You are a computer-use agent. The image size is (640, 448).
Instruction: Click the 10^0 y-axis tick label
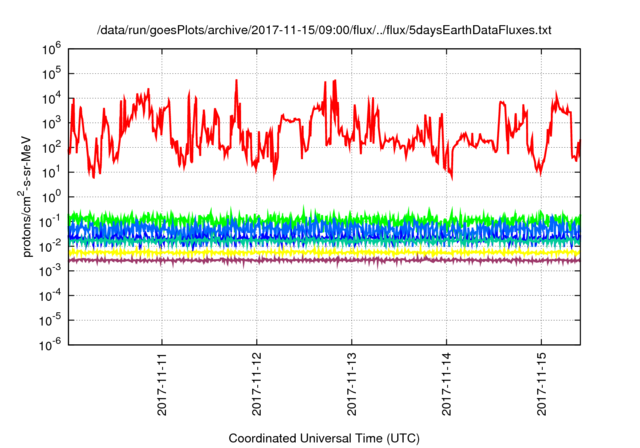[x=51, y=197]
